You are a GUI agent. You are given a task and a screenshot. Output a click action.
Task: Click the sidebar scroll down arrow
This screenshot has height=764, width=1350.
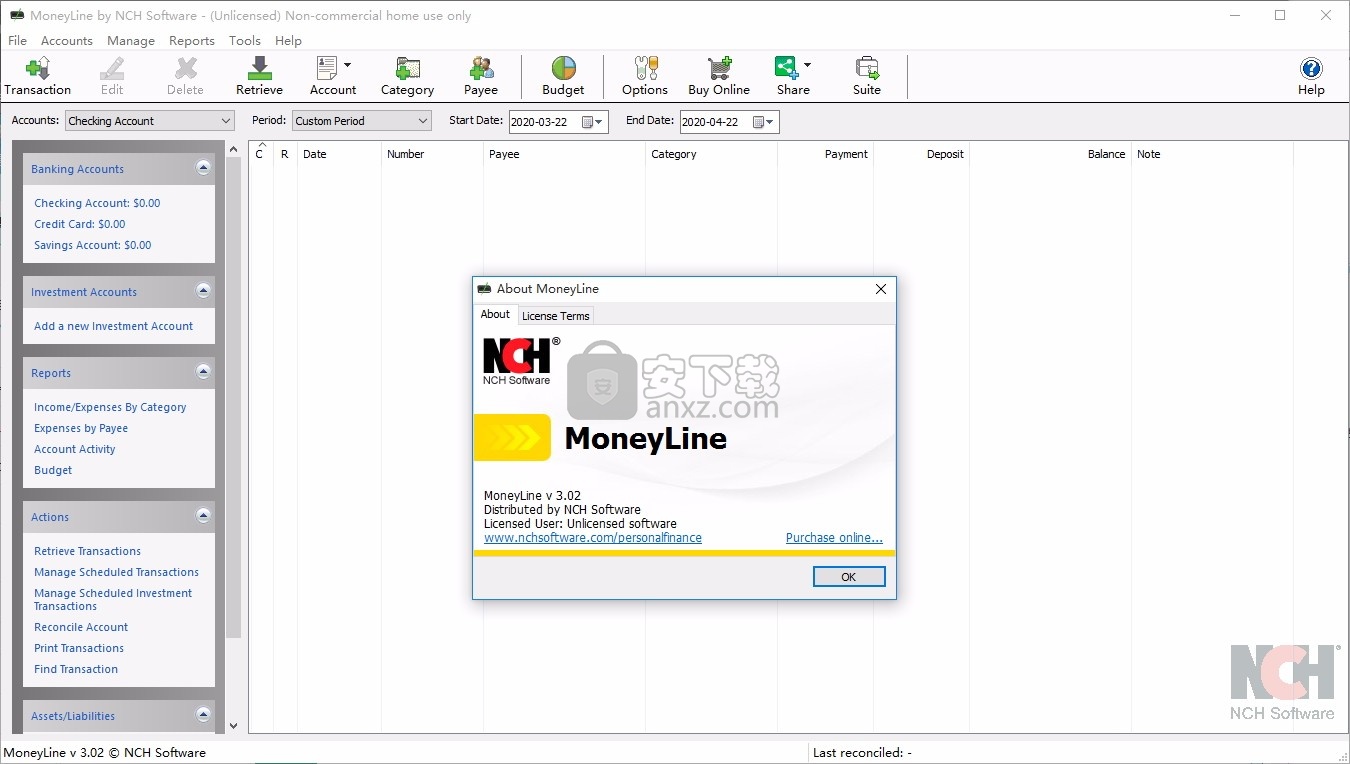pyautogui.click(x=233, y=726)
